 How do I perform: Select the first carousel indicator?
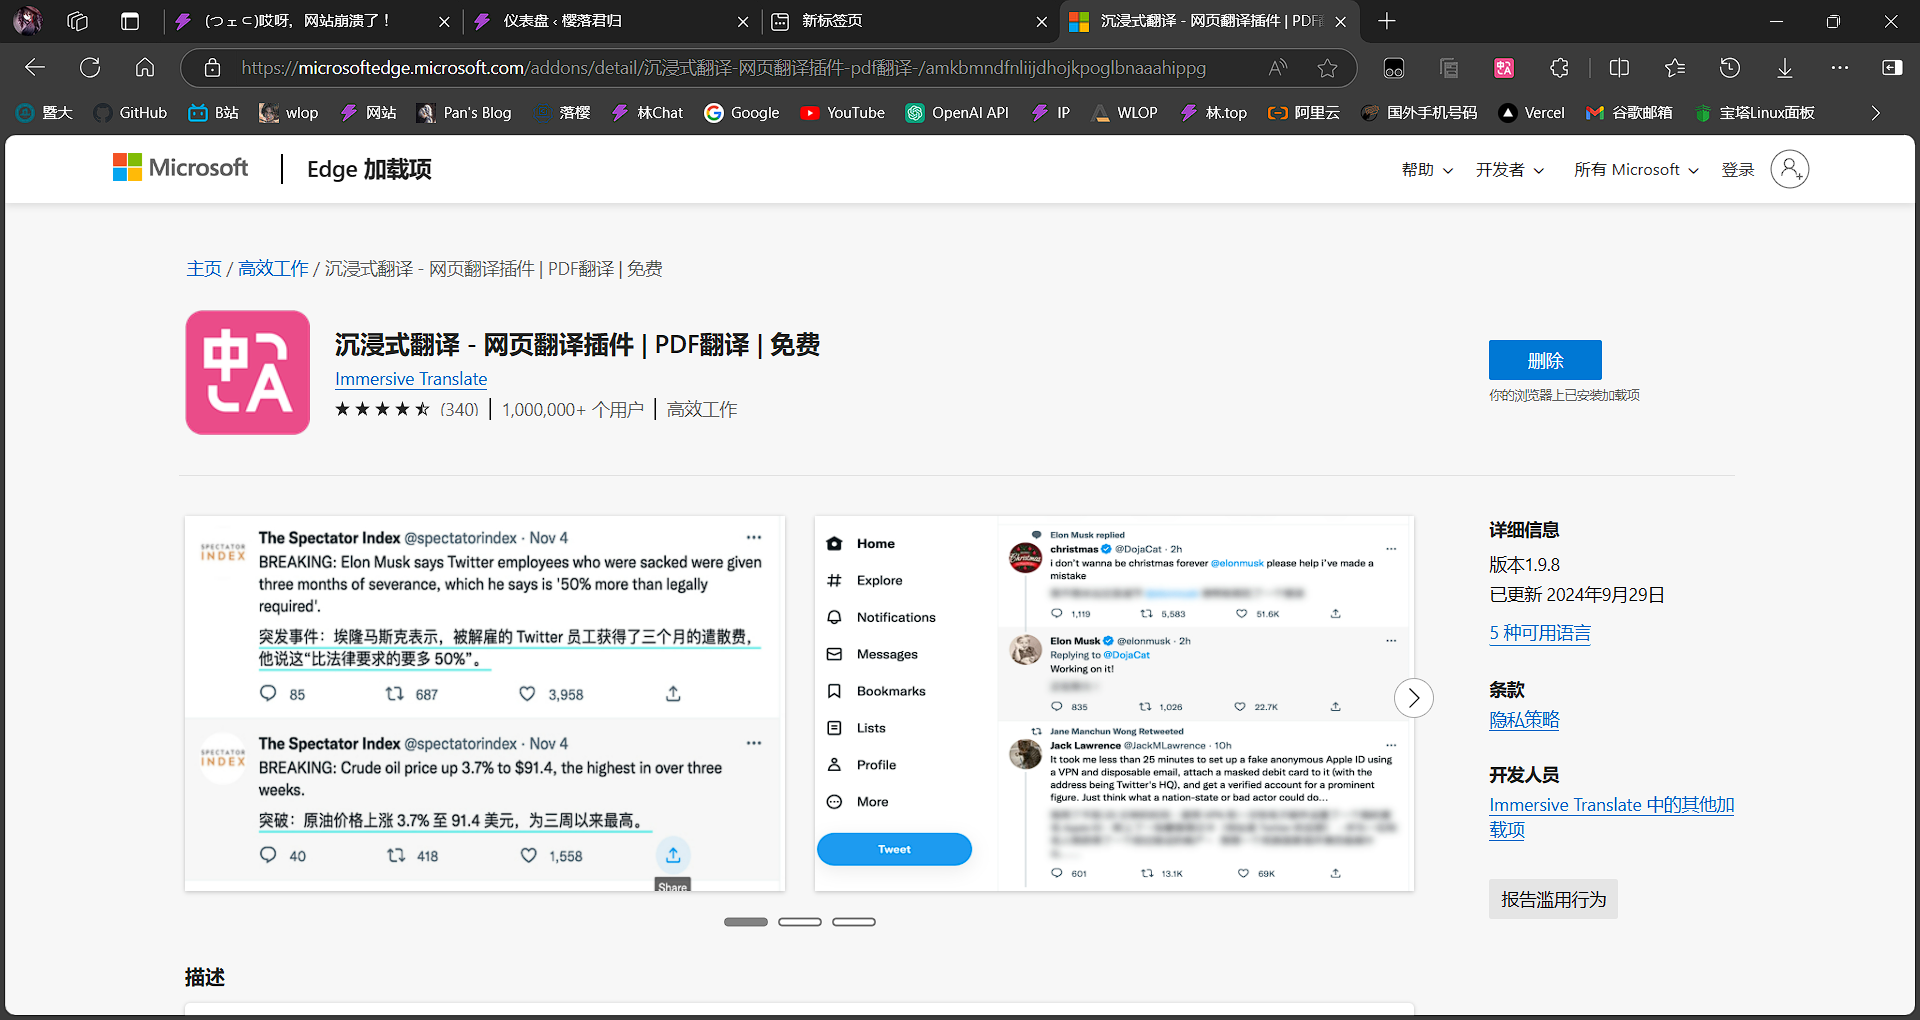pos(746,922)
